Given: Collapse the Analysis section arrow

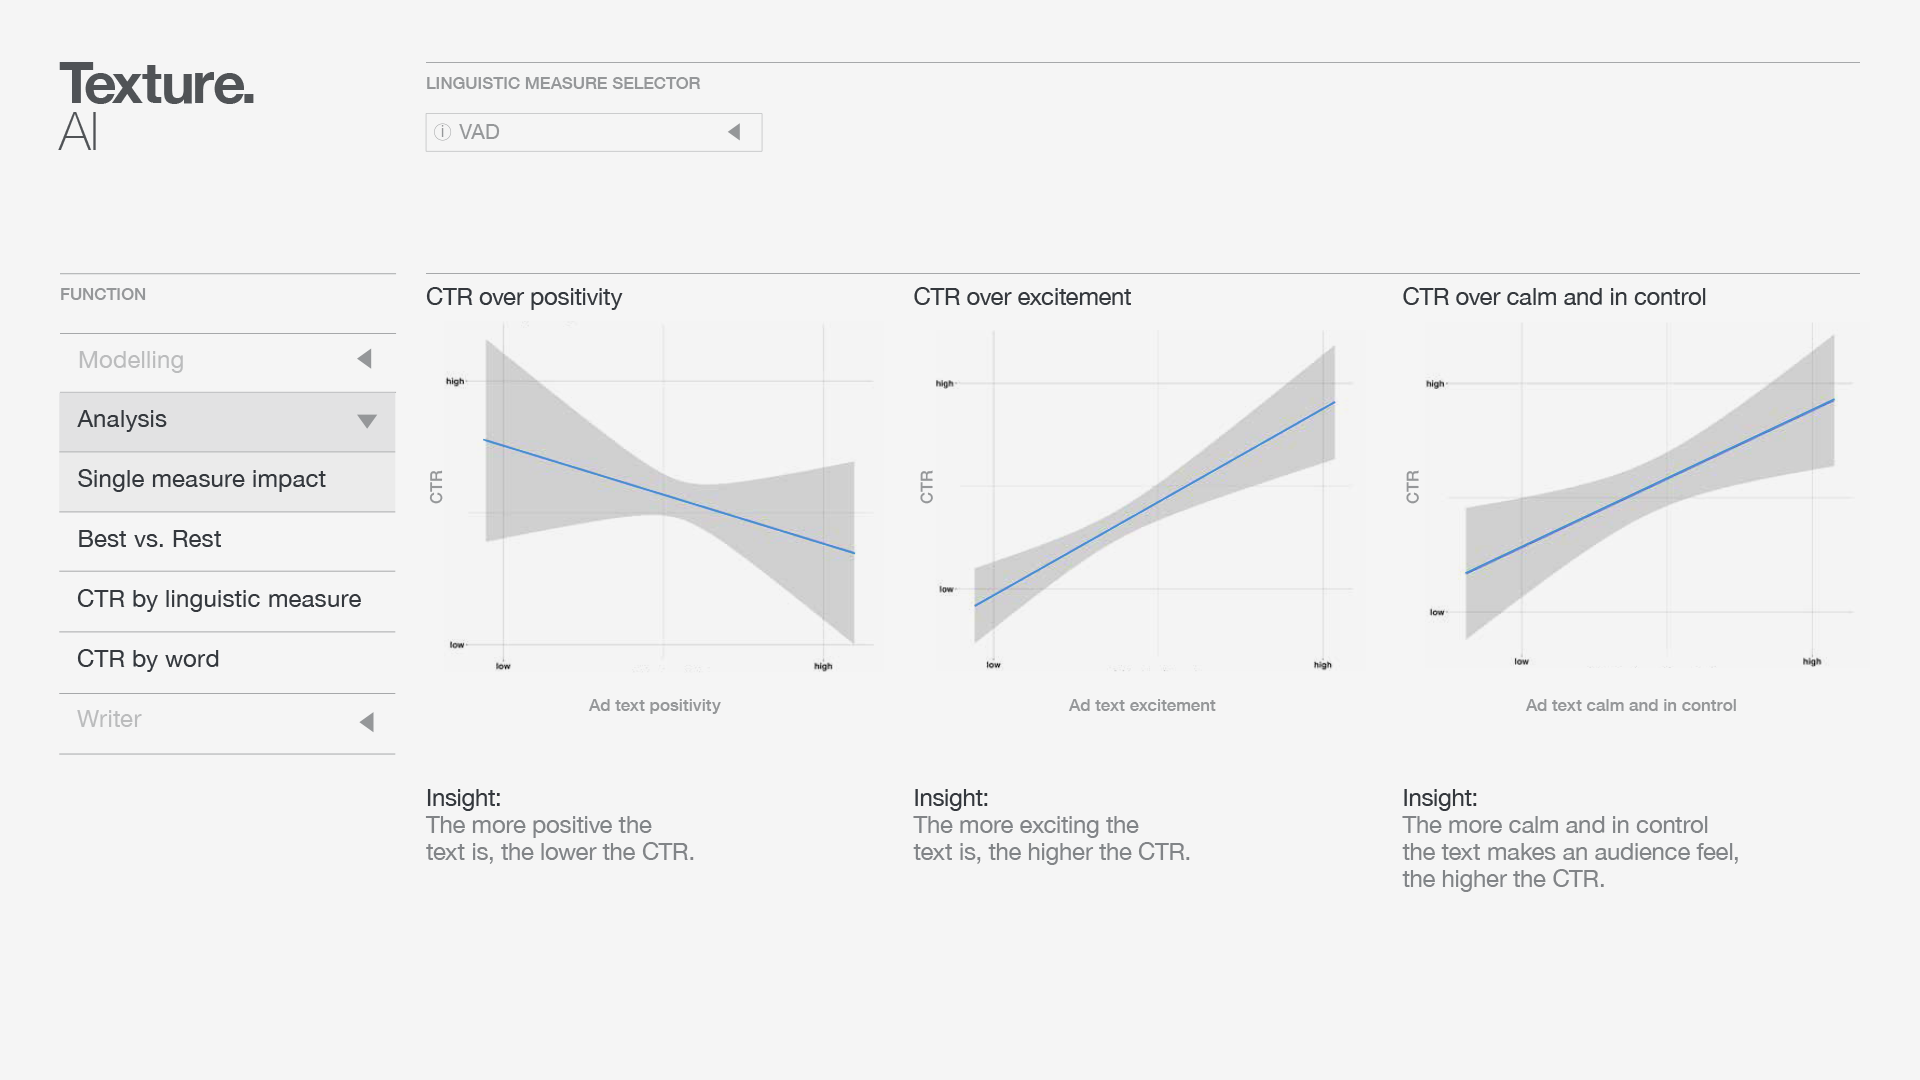Looking at the screenshot, I should tap(367, 421).
